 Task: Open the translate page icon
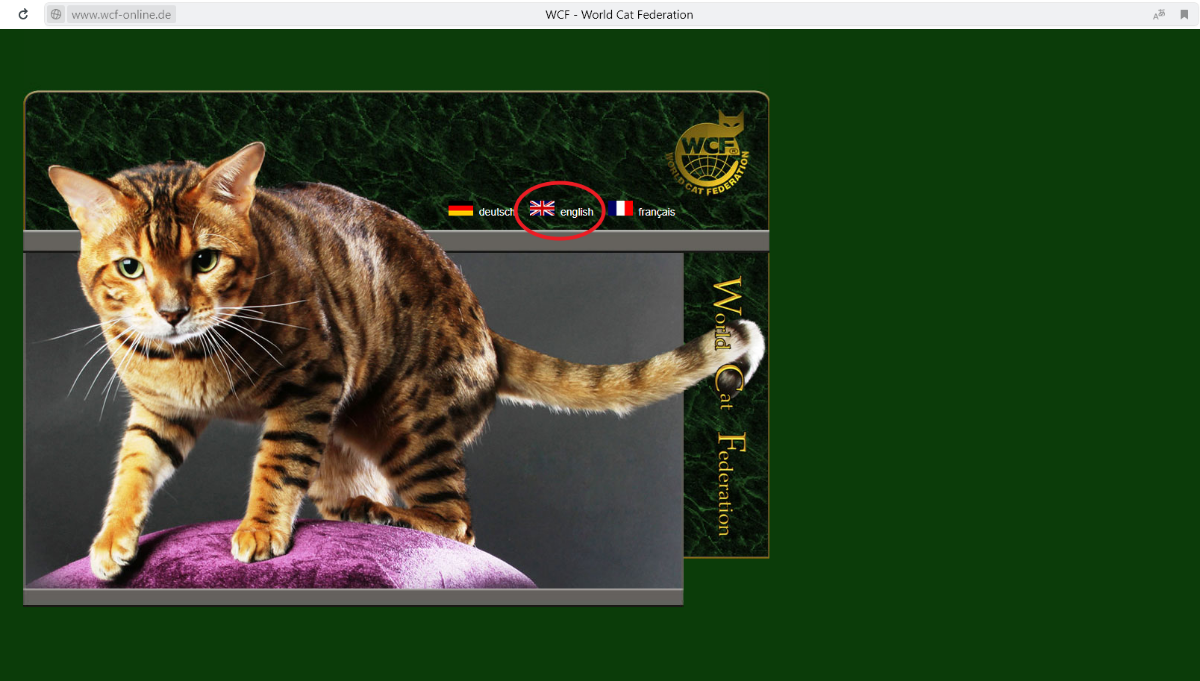(1159, 15)
